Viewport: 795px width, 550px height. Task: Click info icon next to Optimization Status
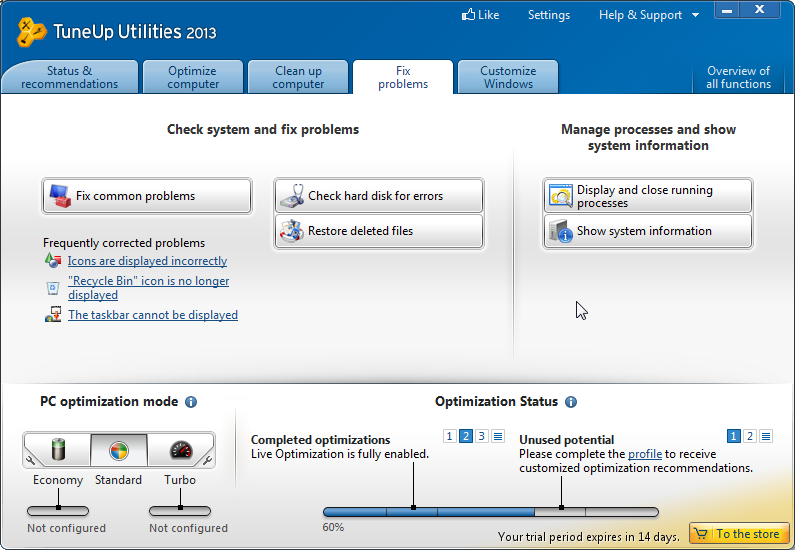[571, 402]
